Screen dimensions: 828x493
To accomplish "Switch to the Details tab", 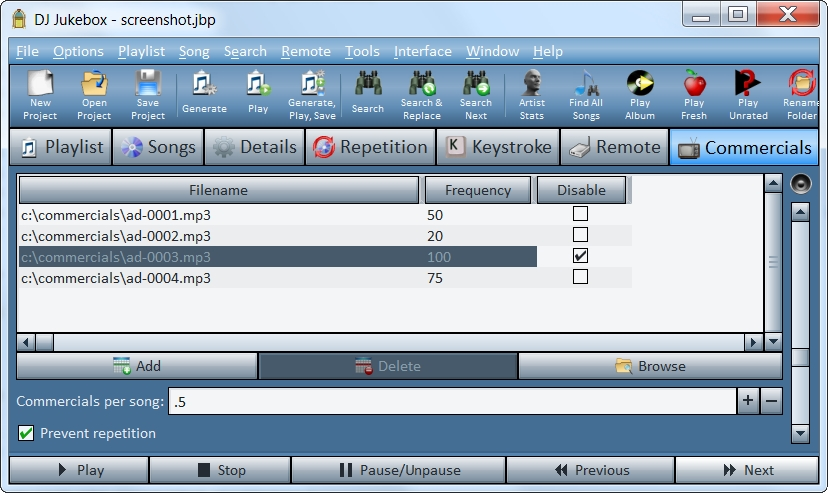I will click(255, 147).
